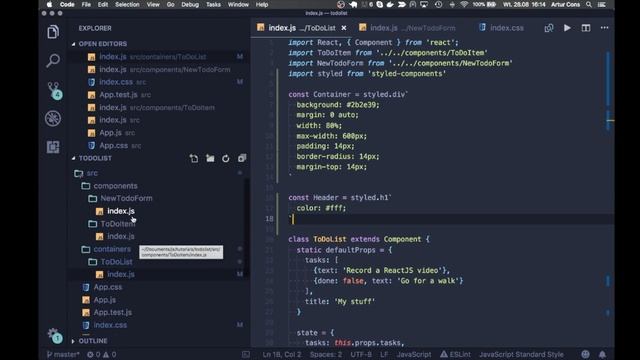640x360 pixels.
Task: Open App.js in TODOLIST tree
Action: click(x=104, y=300)
